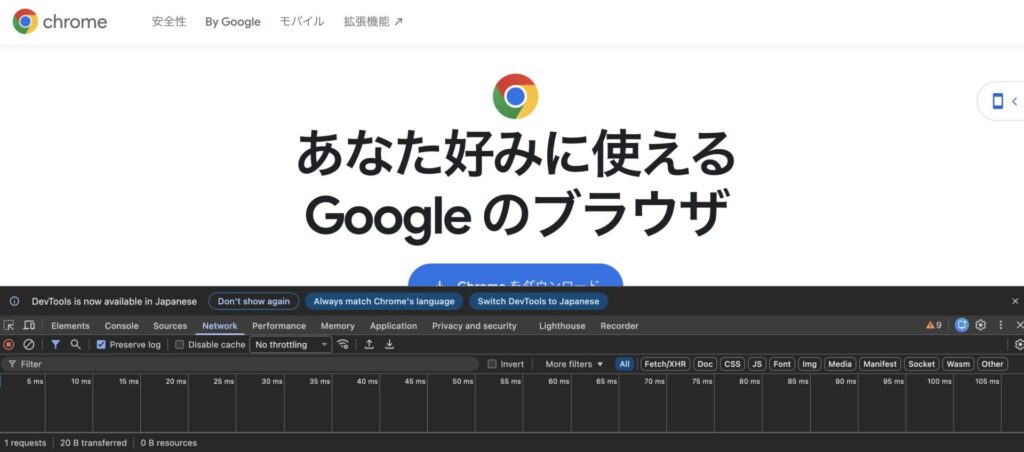Filter requests by Fetch/XHR
The width and height of the screenshot is (1024, 452).
(665, 364)
